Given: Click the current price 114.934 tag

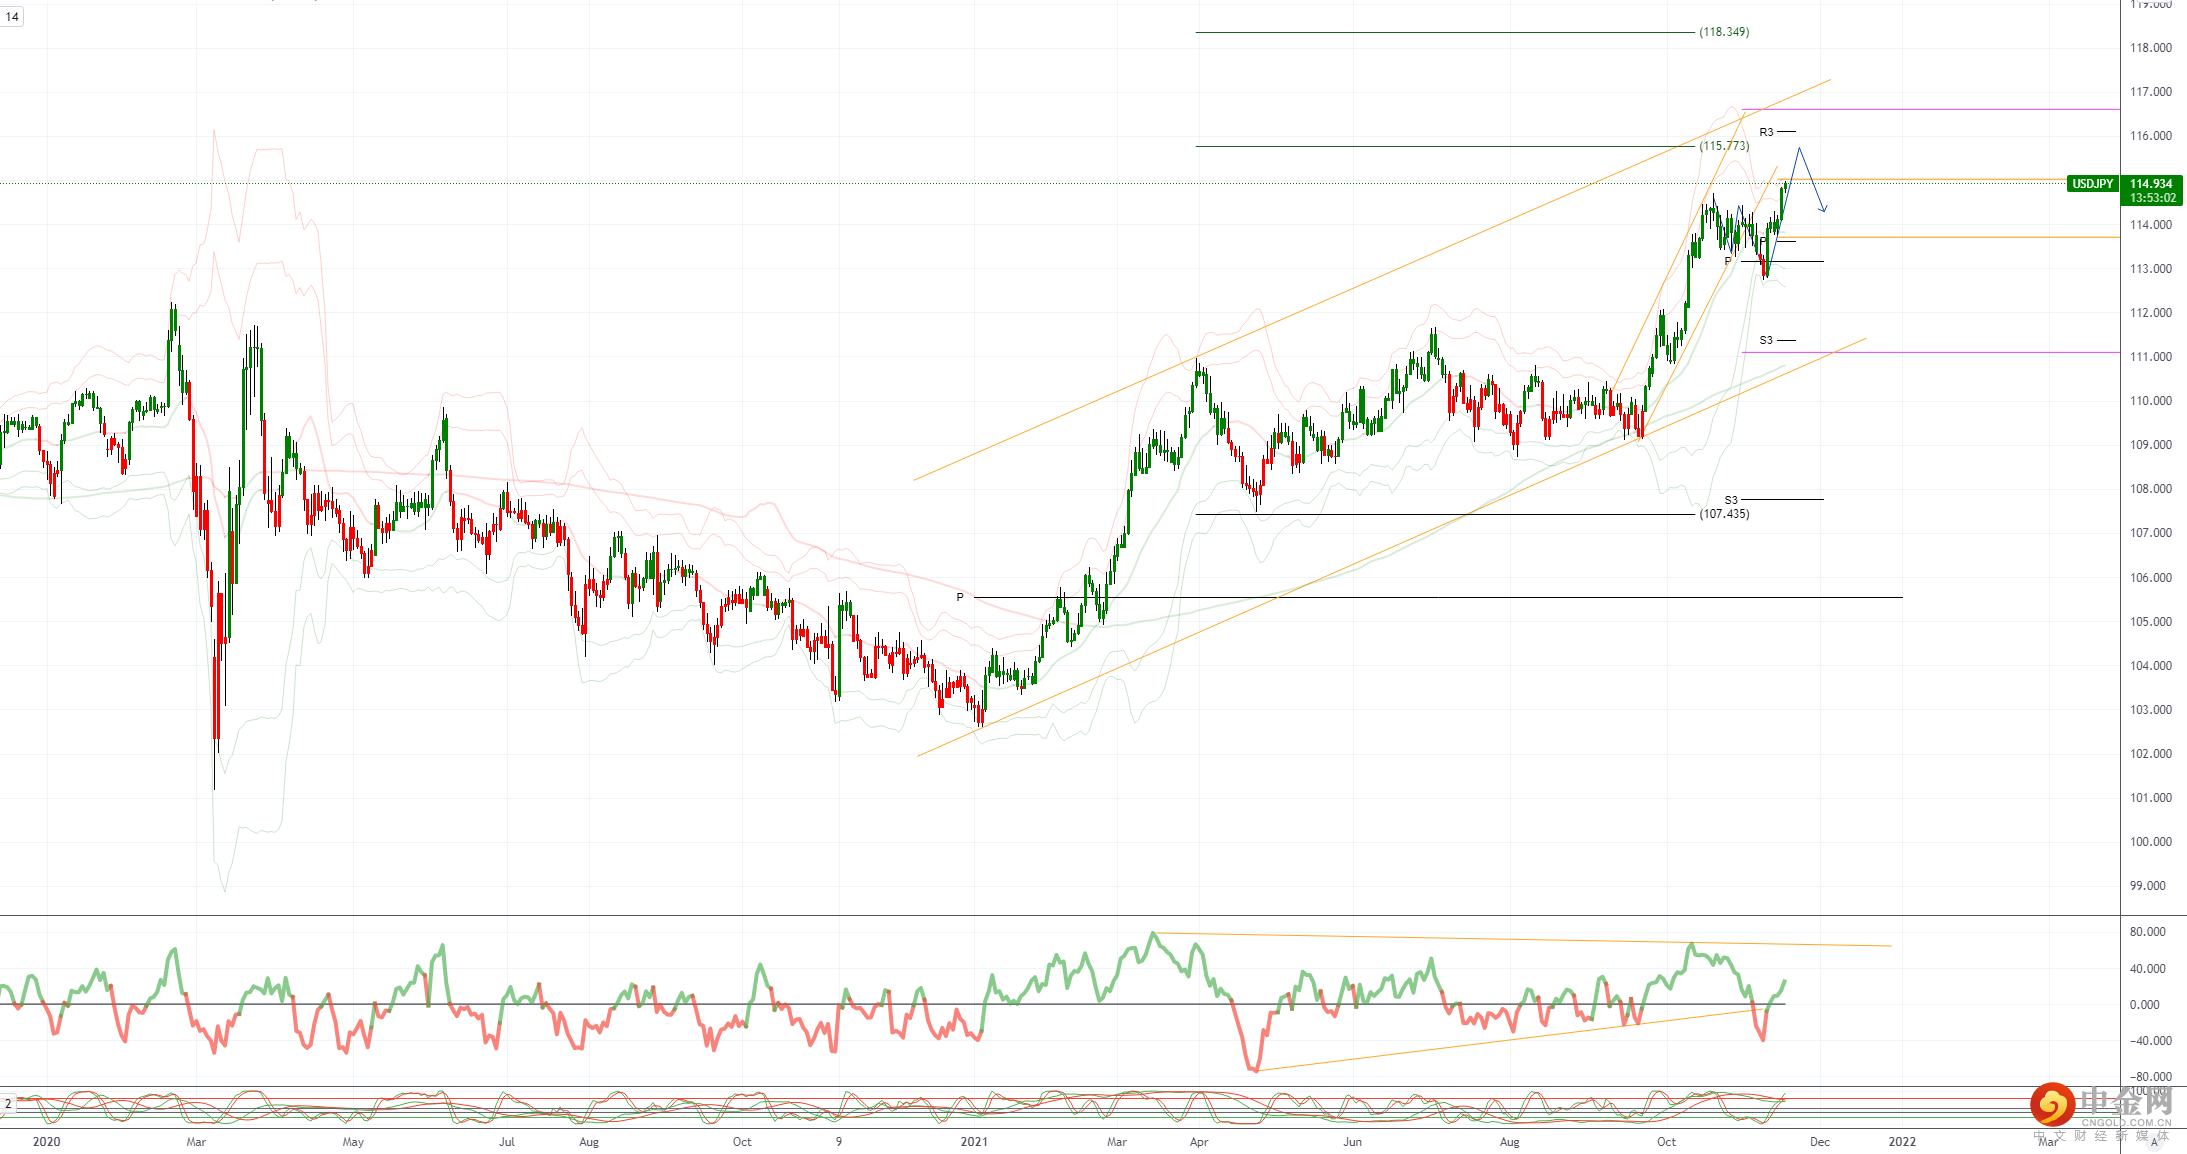Looking at the screenshot, I should (2151, 184).
